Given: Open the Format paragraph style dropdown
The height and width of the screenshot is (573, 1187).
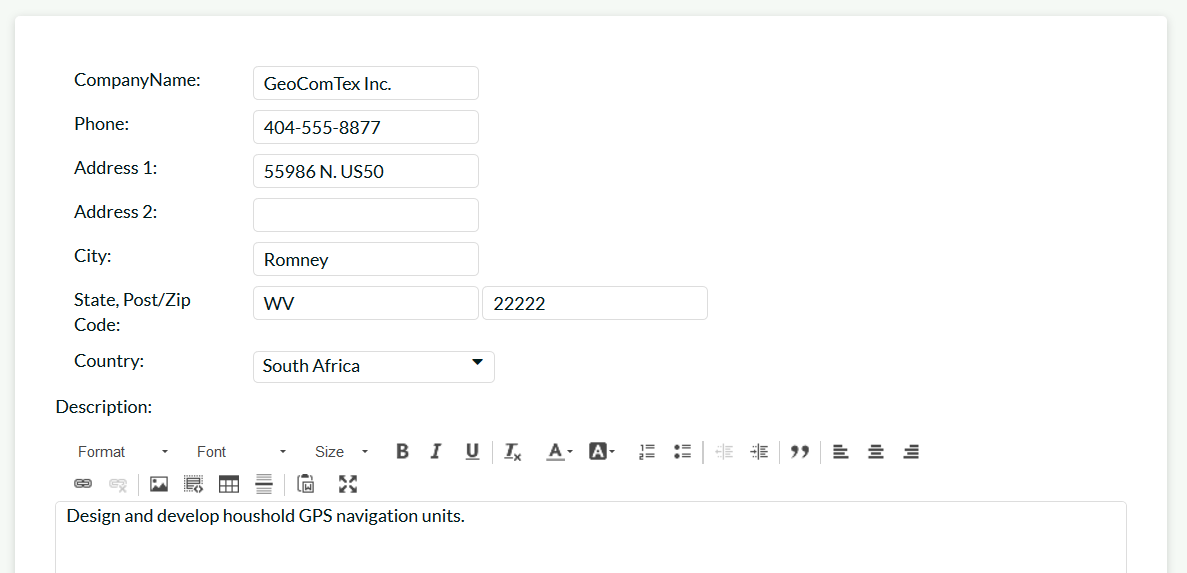Looking at the screenshot, I should (x=123, y=452).
